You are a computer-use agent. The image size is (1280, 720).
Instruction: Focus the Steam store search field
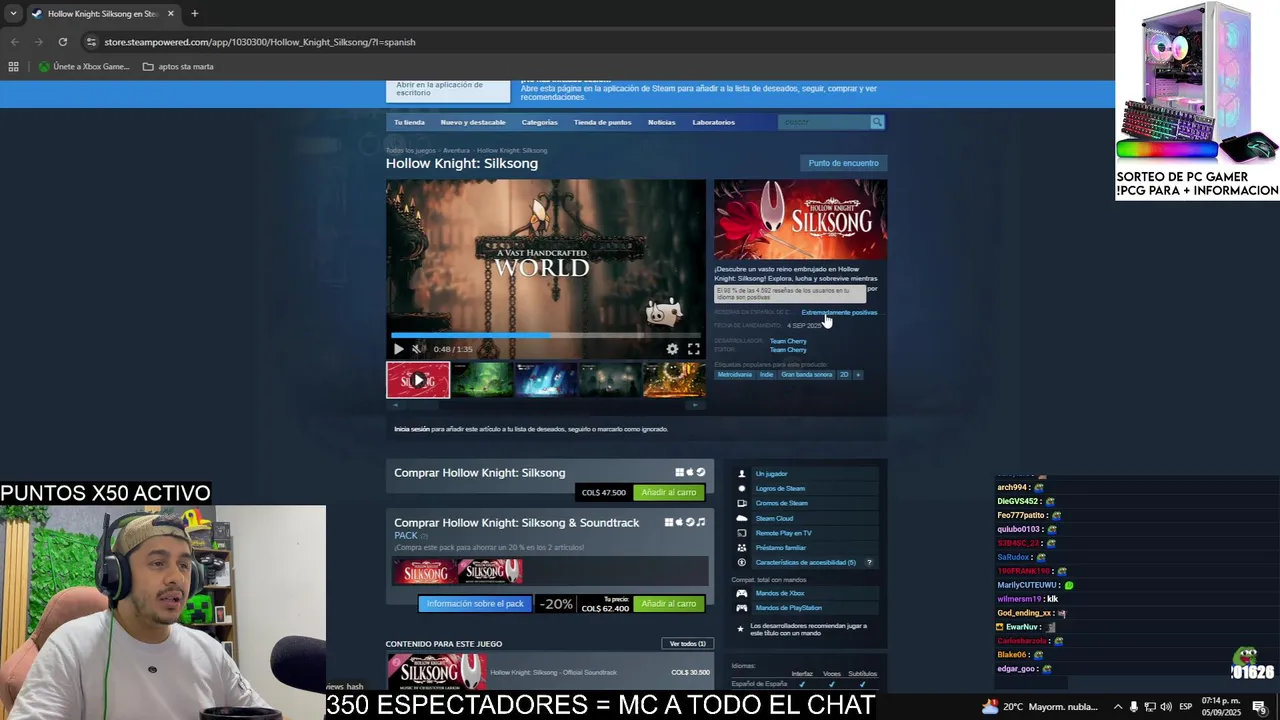point(824,122)
